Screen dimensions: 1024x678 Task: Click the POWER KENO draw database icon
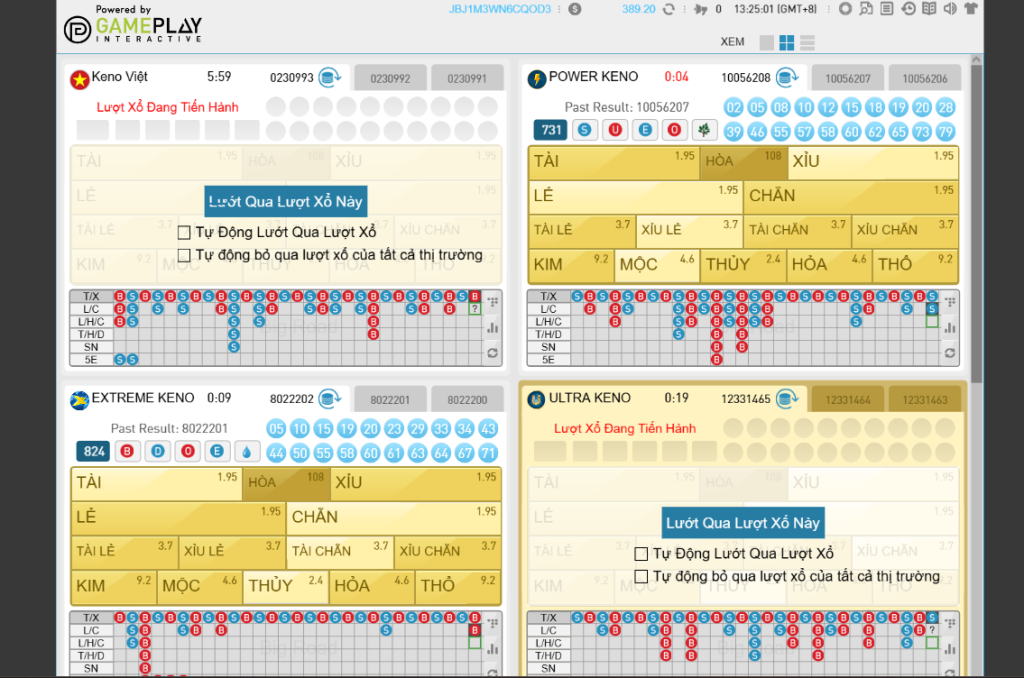[788, 77]
